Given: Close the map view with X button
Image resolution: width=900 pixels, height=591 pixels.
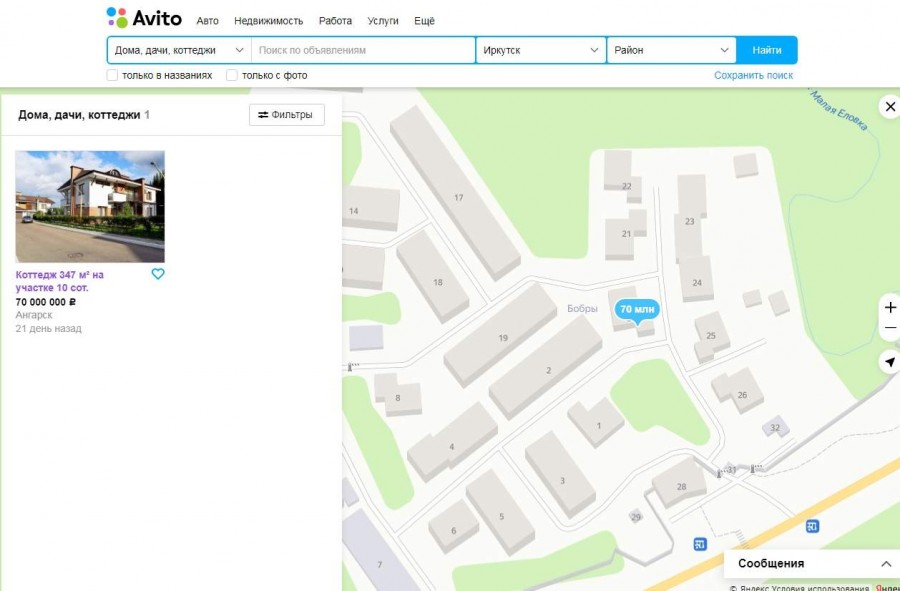Looking at the screenshot, I should click(x=890, y=107).
